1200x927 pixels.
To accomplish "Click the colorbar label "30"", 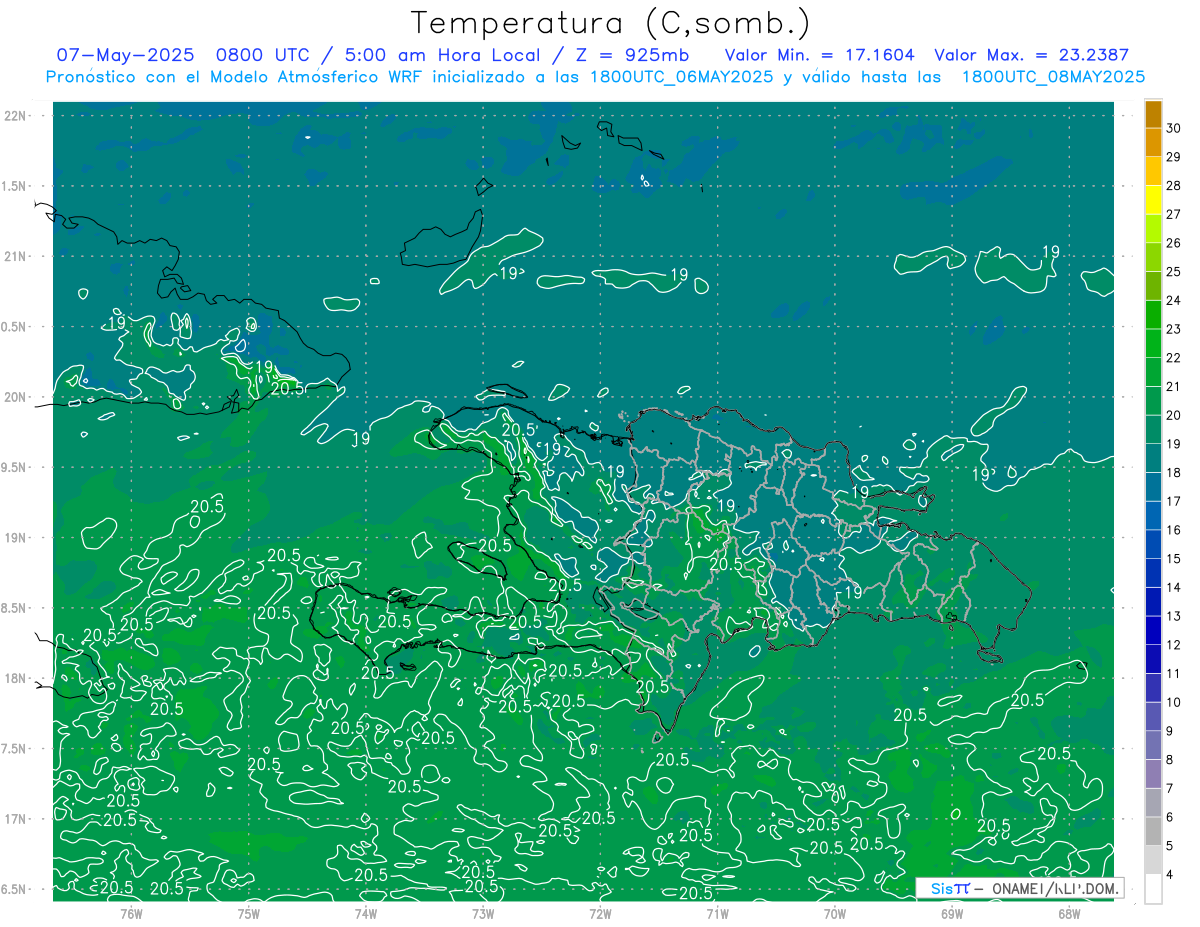I will (1173, 128).
